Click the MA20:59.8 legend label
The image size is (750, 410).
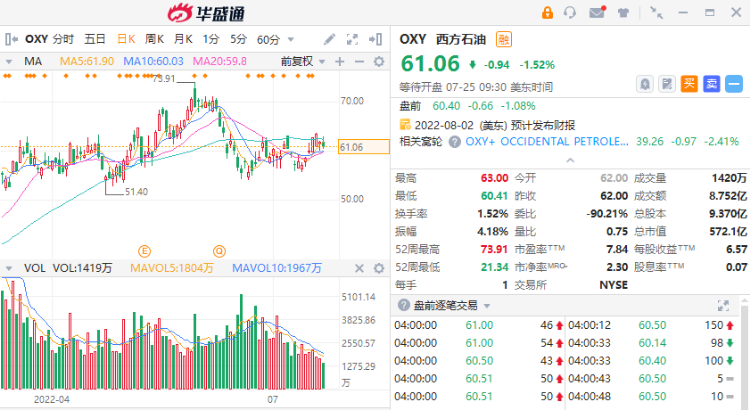point(220,61)
